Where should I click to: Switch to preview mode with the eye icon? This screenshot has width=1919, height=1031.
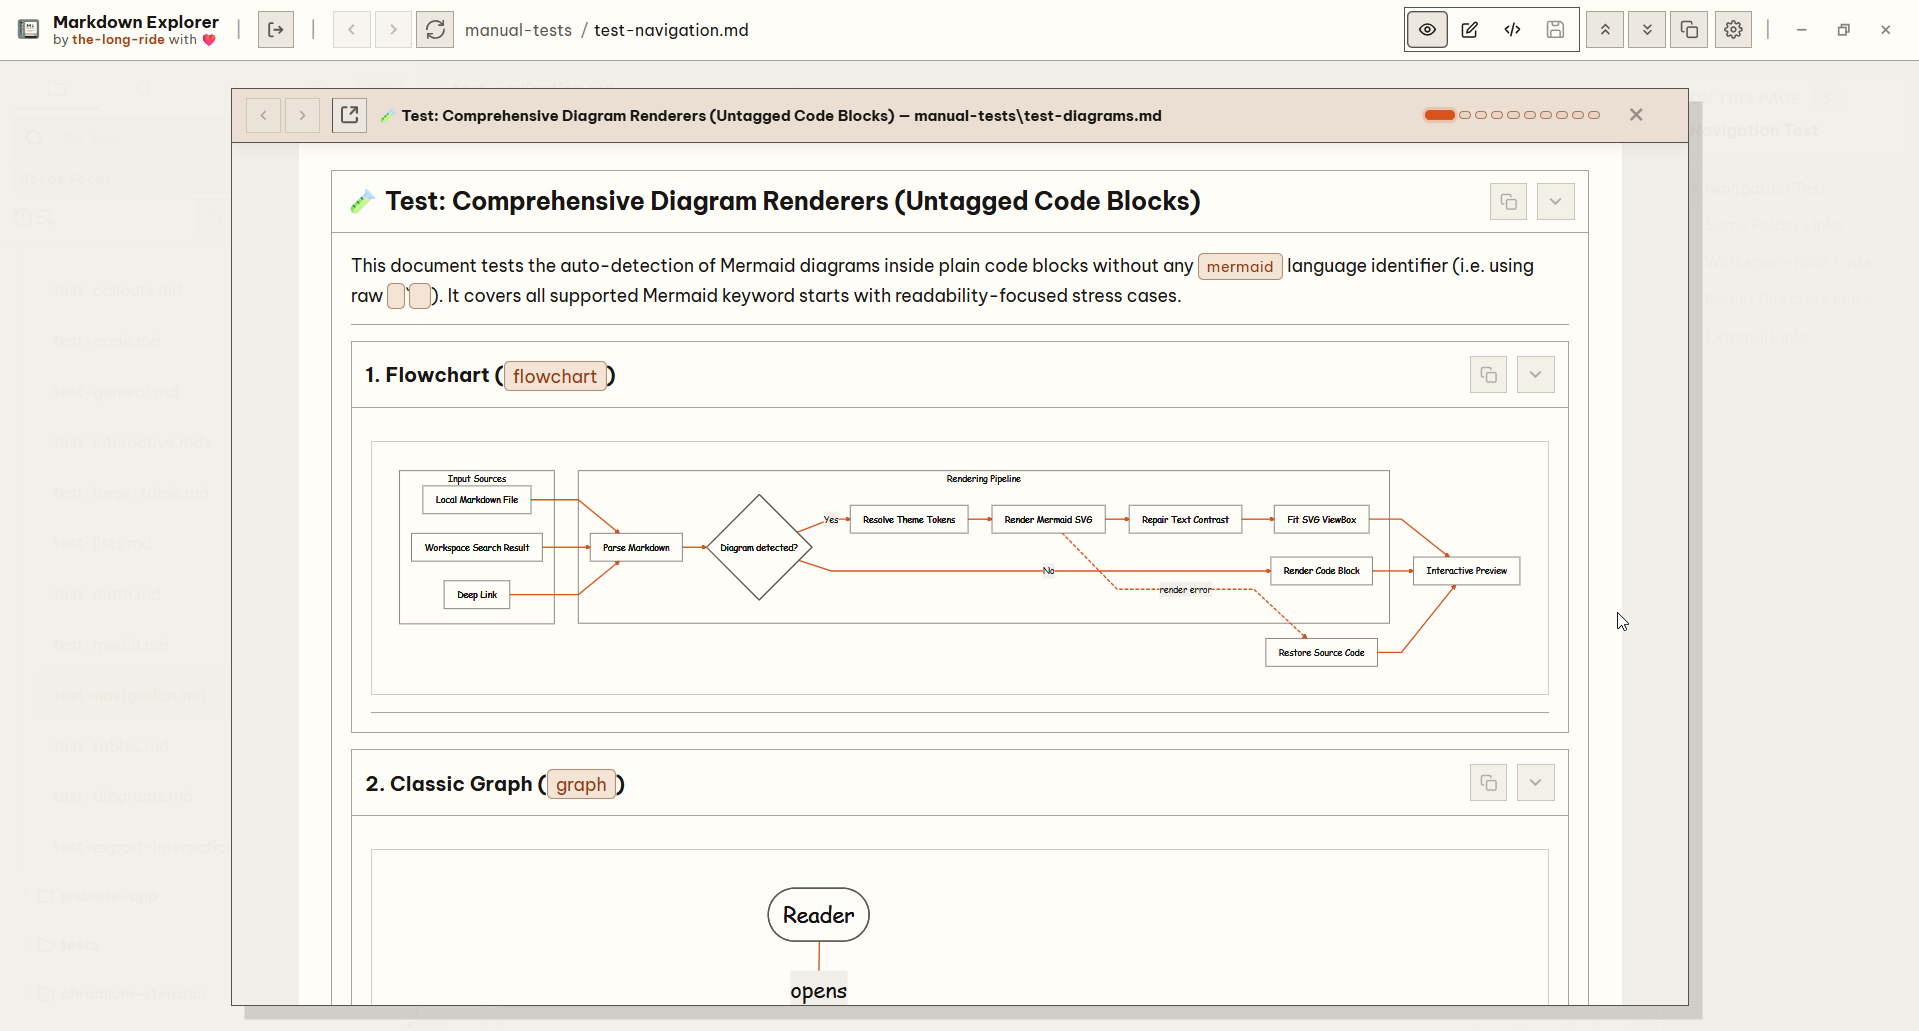coord(1427,30)
